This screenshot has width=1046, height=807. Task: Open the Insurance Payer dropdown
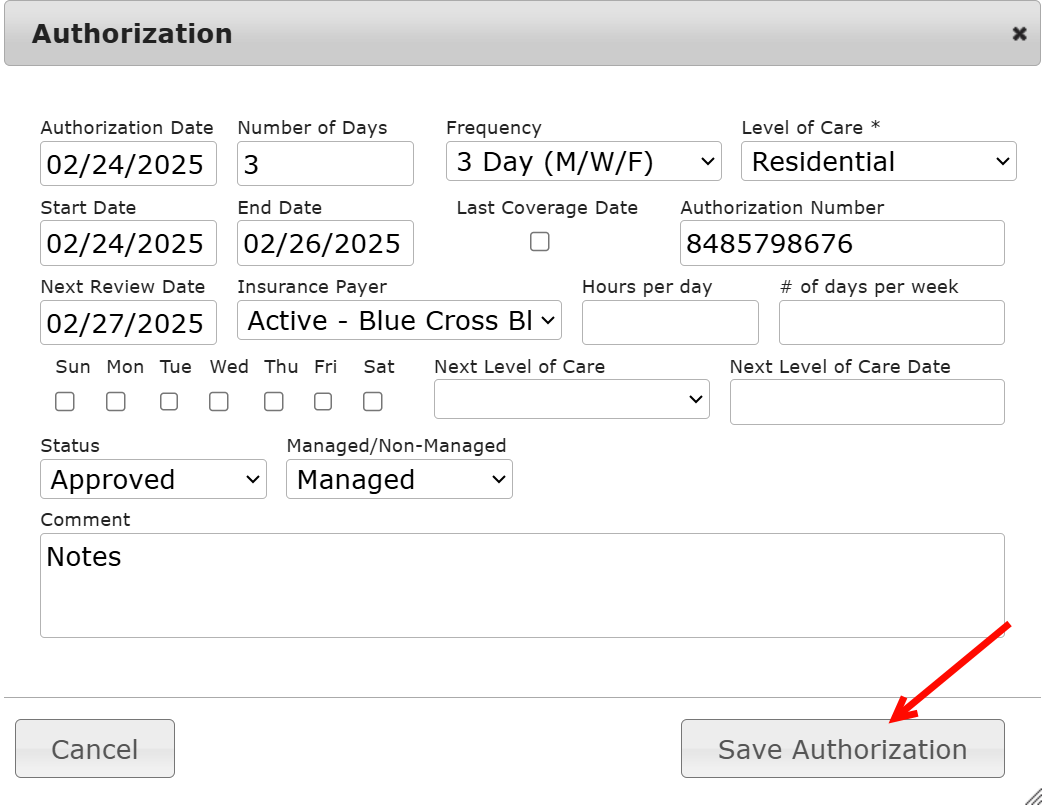point(399,321)
